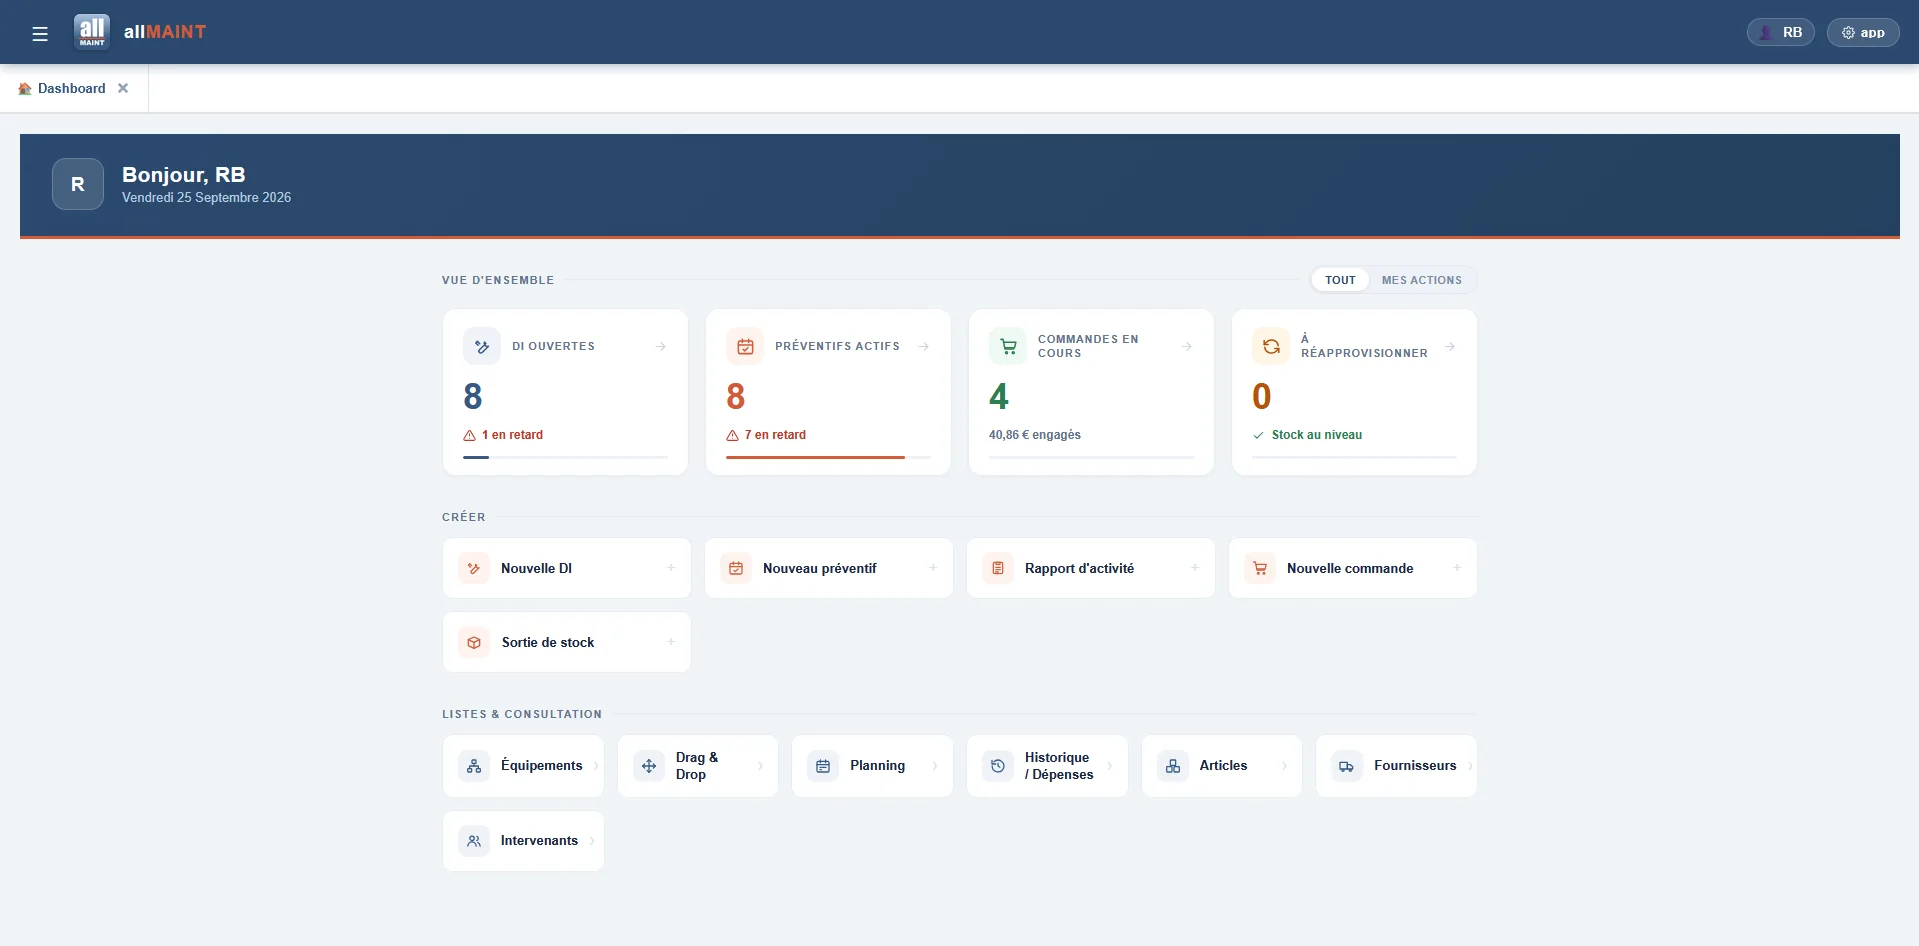Click the Intervenants people icon

[x=474, y=841]
